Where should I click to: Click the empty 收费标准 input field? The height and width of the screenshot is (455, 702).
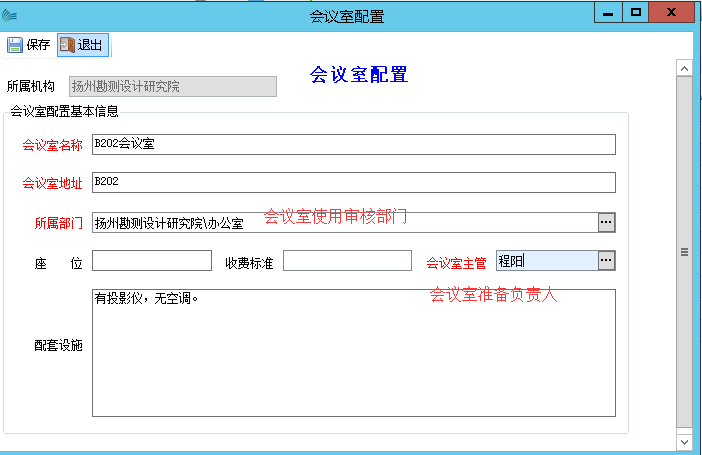[347, 260]
